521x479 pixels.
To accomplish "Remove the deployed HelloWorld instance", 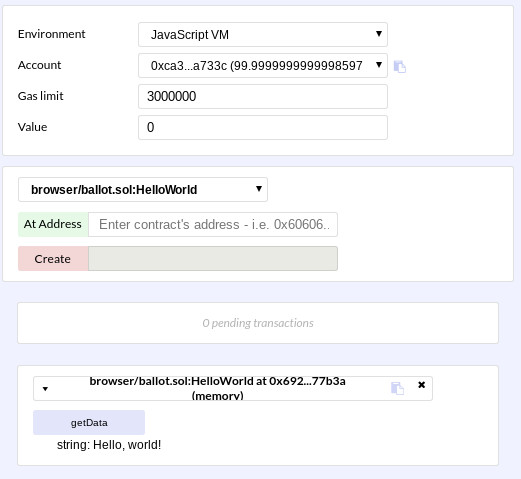I will (421, 385).
